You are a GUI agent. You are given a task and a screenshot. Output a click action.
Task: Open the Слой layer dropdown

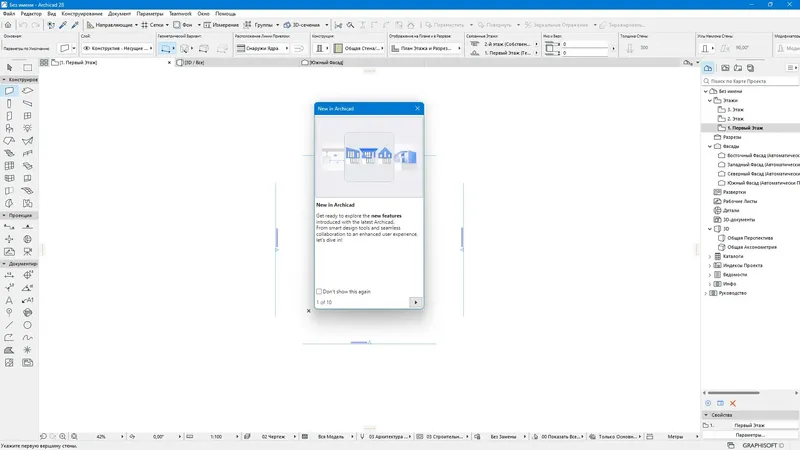(117, 48)
